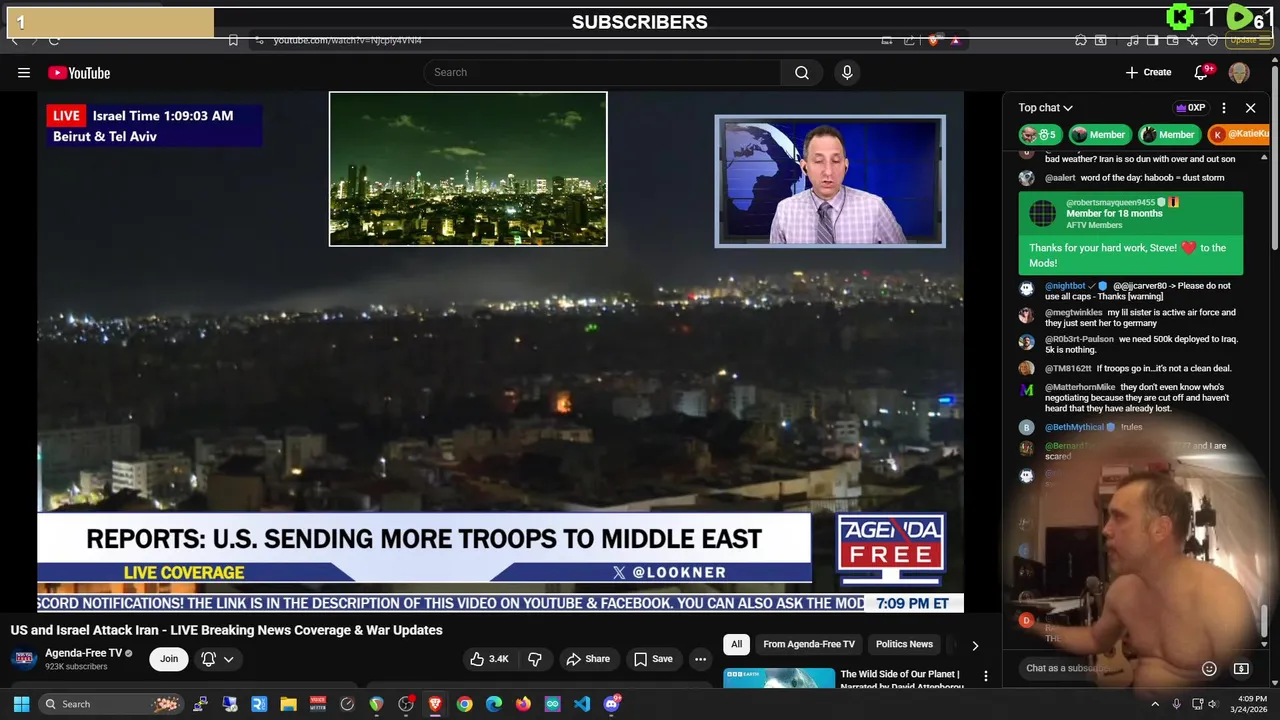Open File Explorer from taskbar
The height and width of the screenshot is (720, 1280).
point(288,704)
